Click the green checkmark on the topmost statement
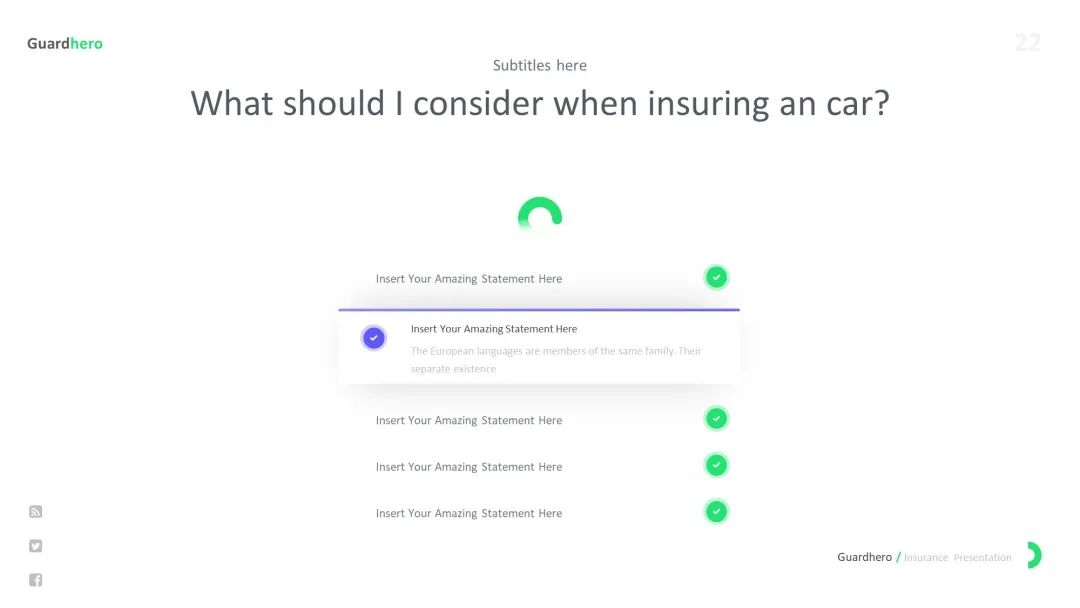Image resolution: width=1080 pixels, height=608 pixels. 716,277
